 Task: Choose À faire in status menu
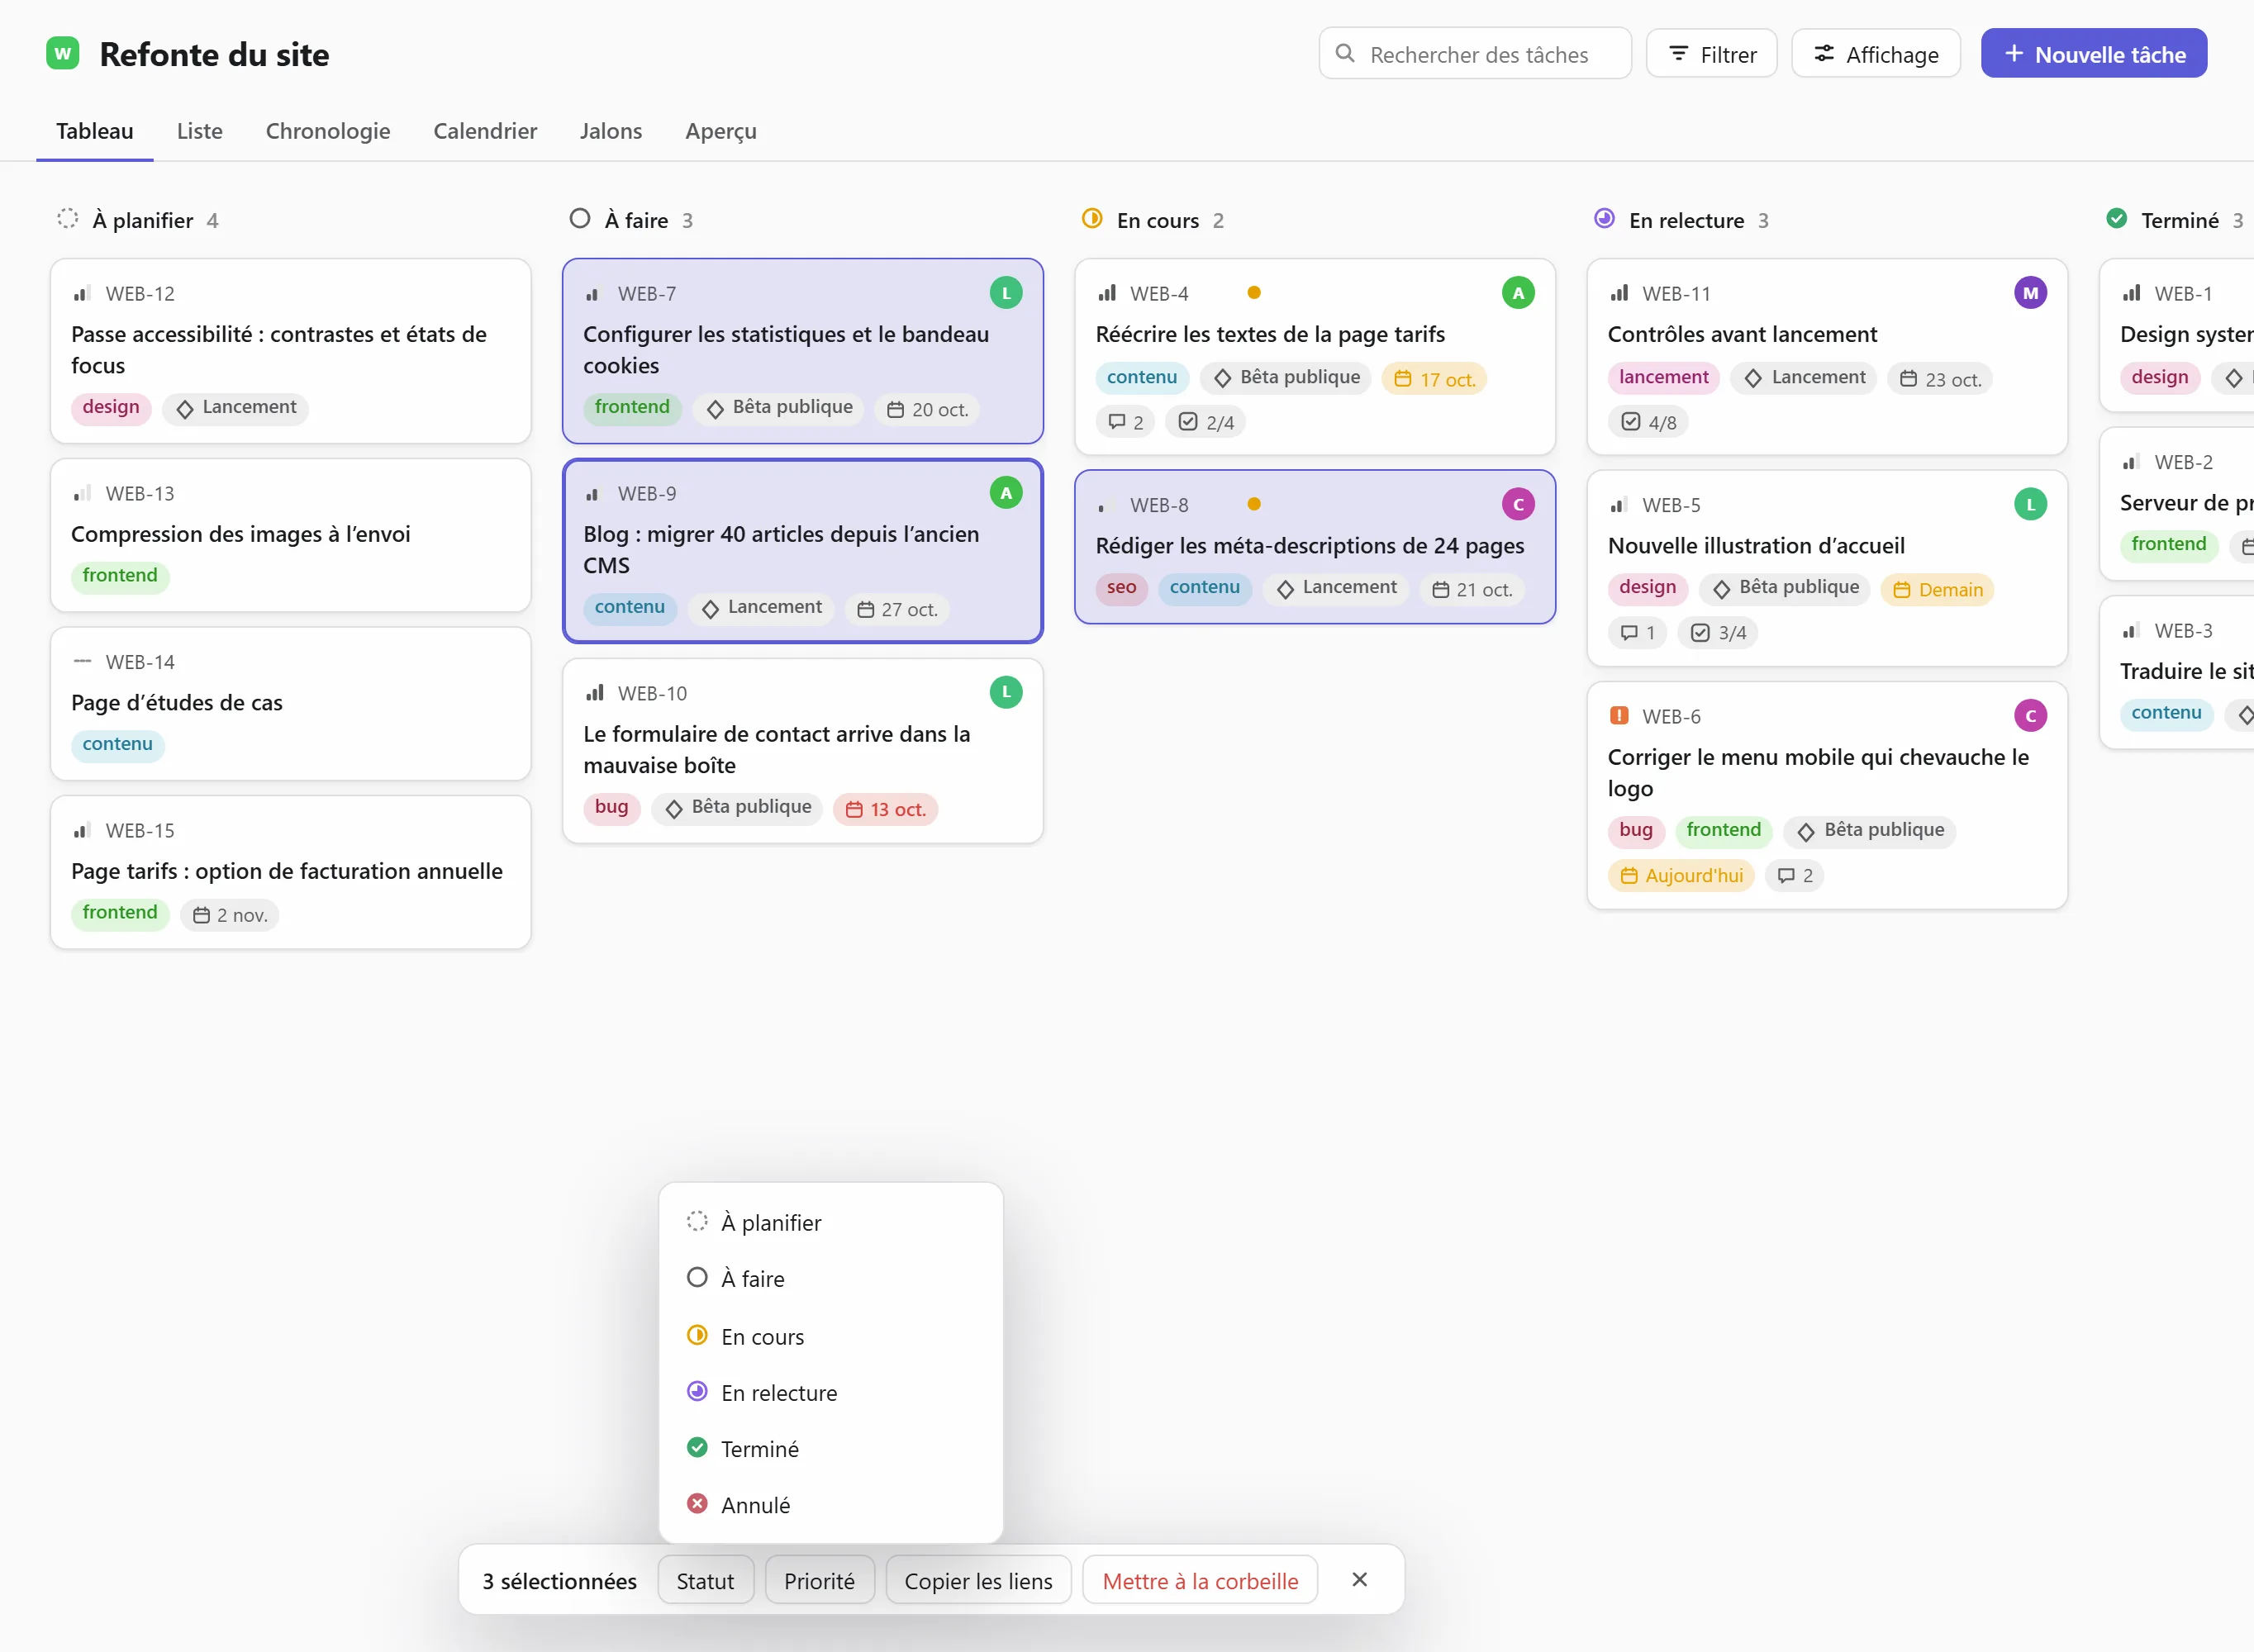coord(830,1278)
